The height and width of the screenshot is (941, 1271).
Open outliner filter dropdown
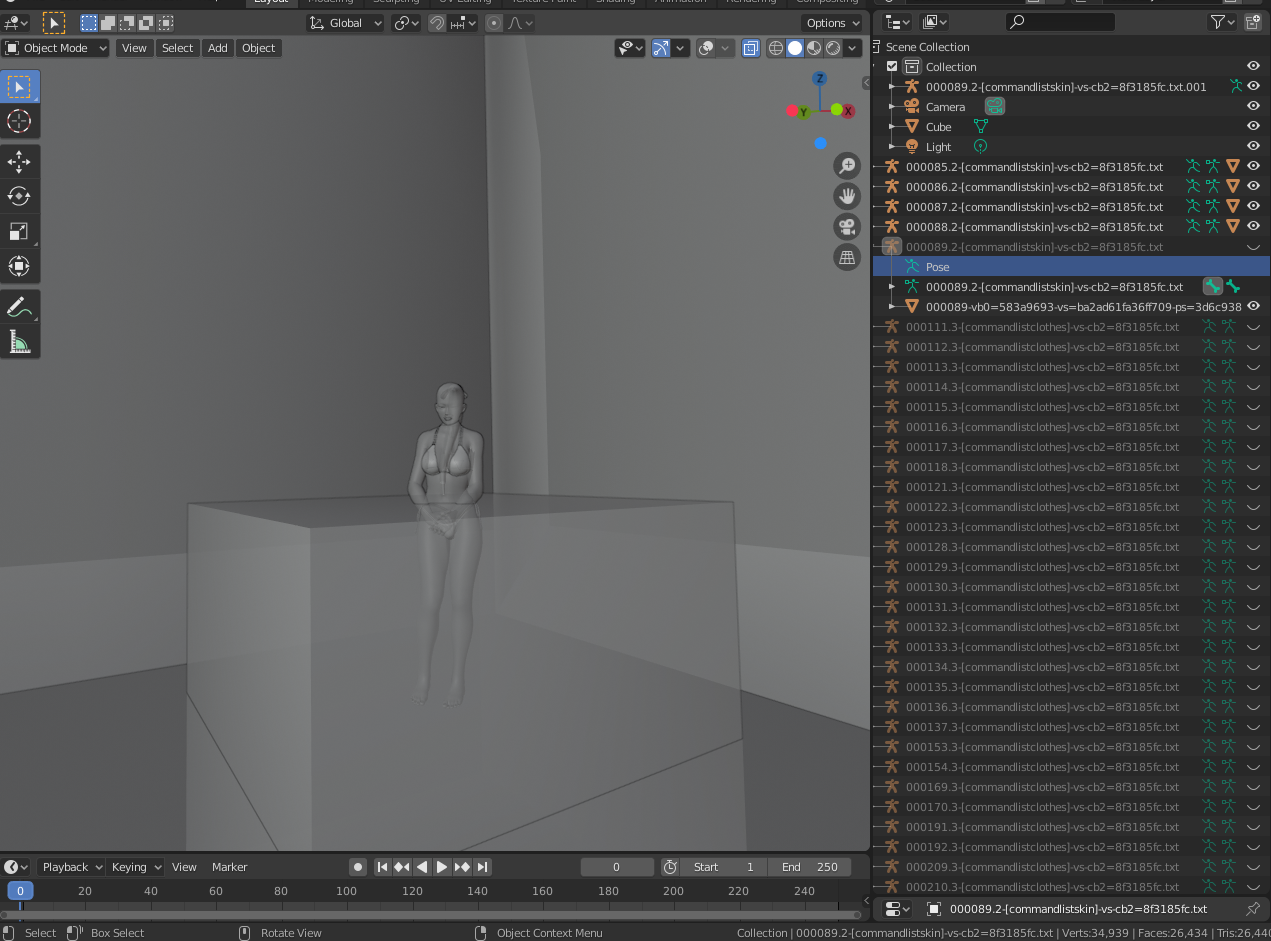[1222, 22]
